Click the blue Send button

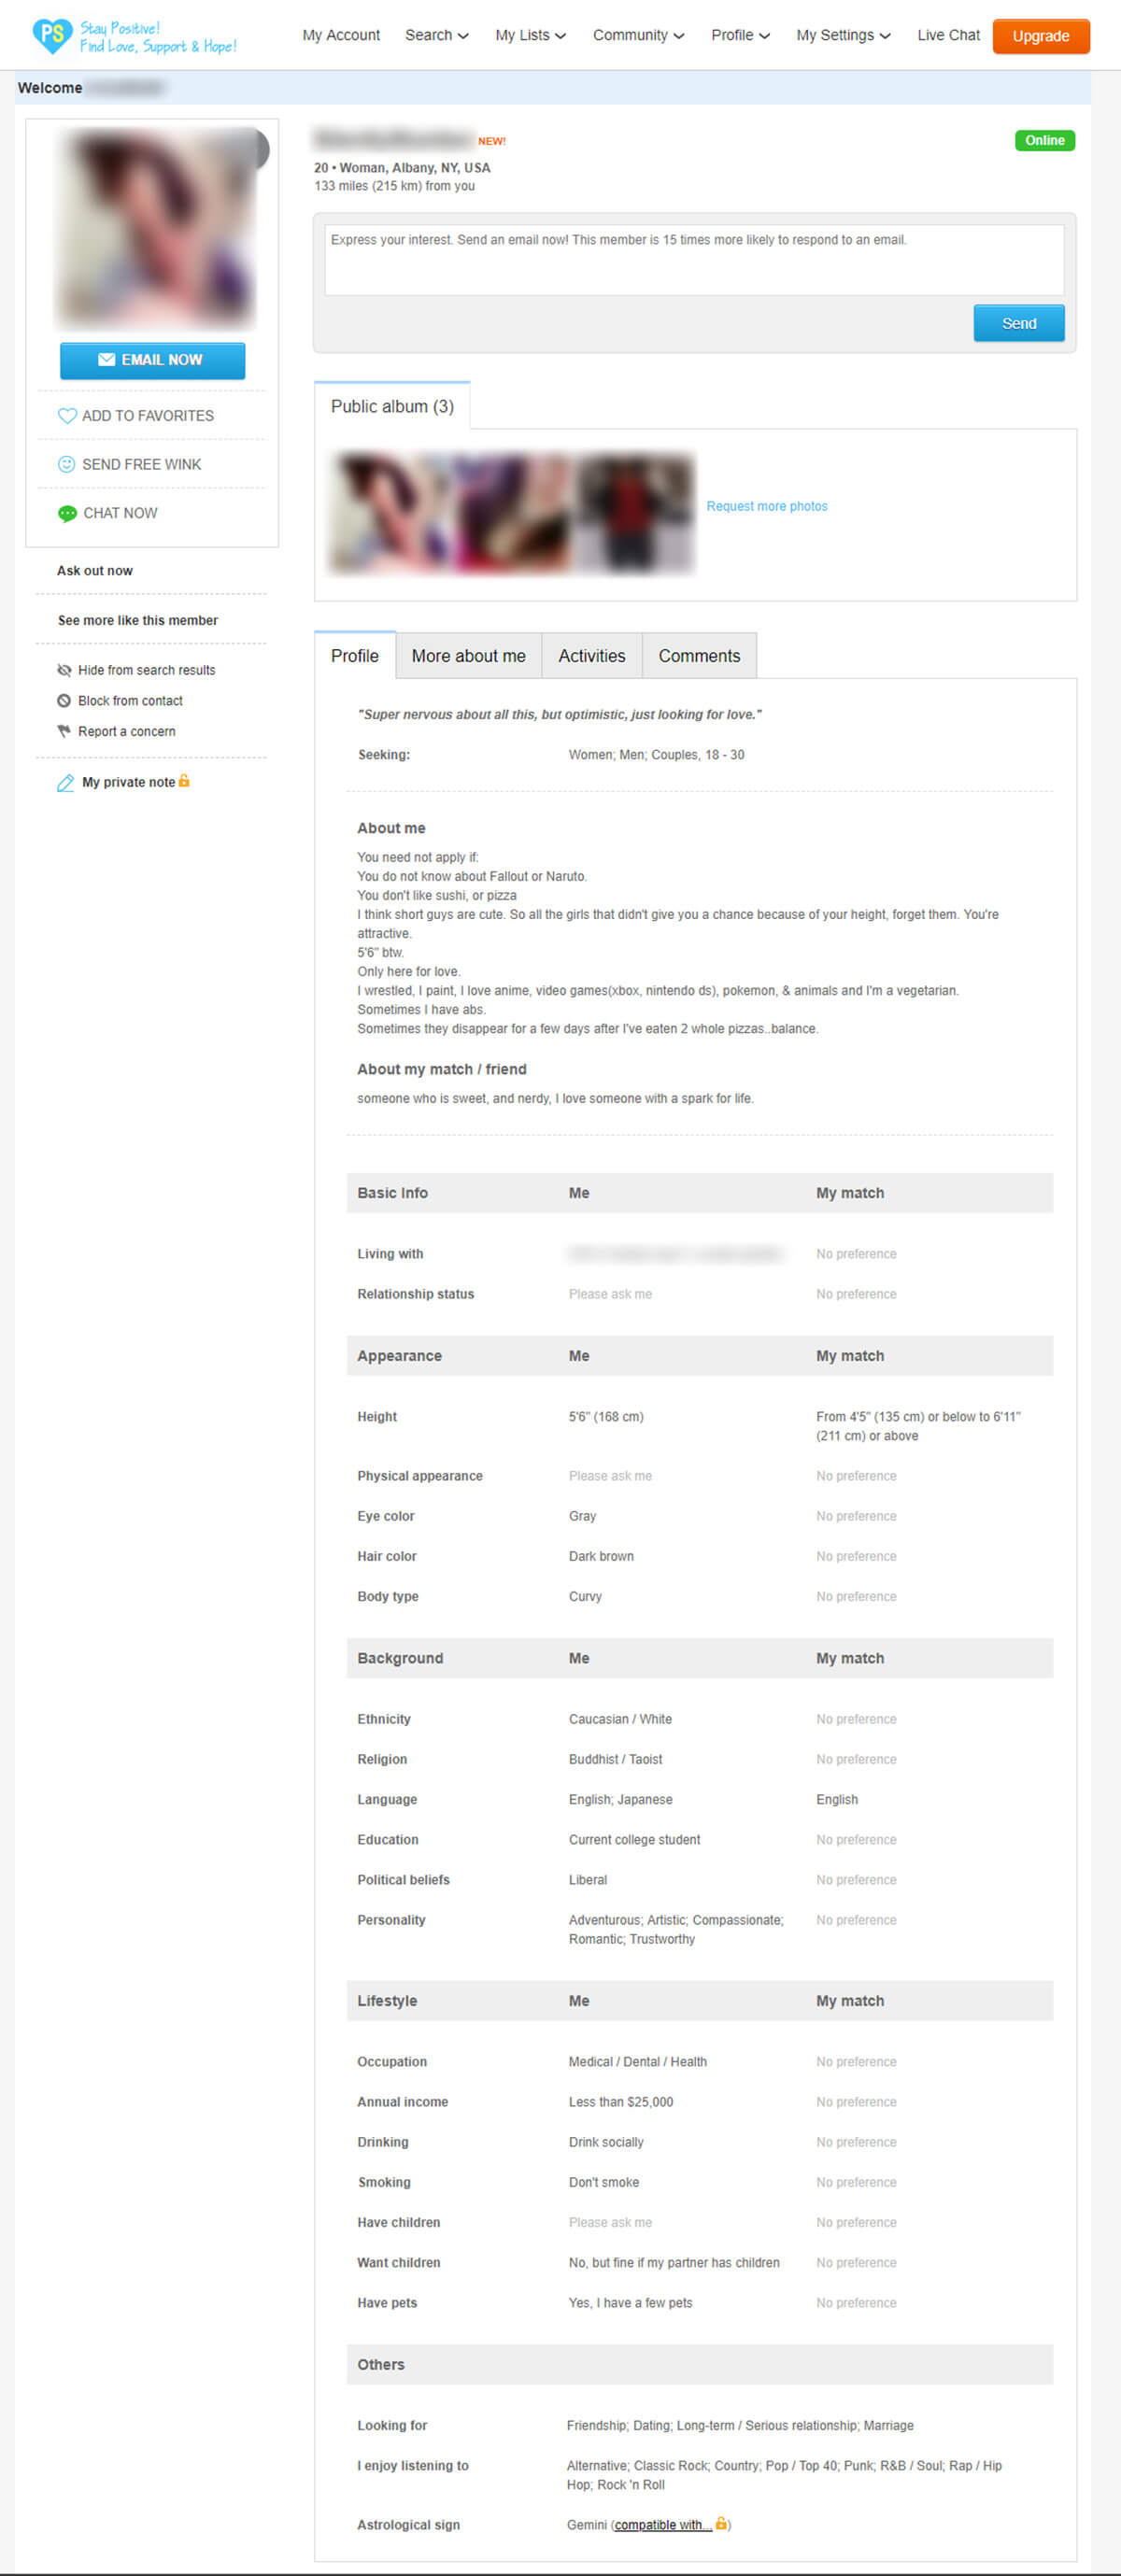tap(1018, 324)
